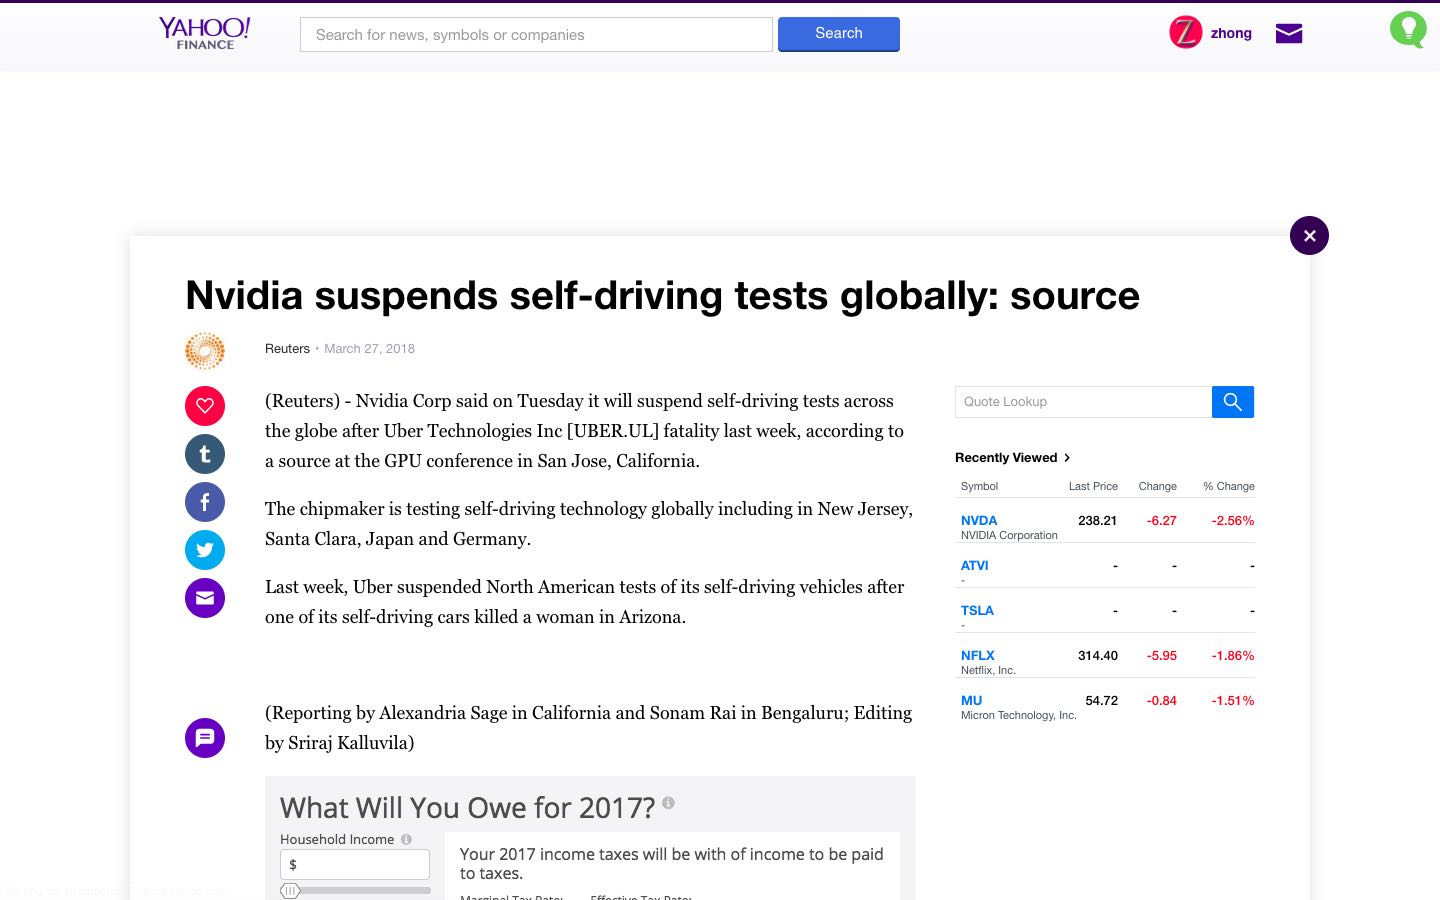Viewport: 1440px width, 900px height.
Task: Open the NFLX quote link
Action: (x=978, y=655)
